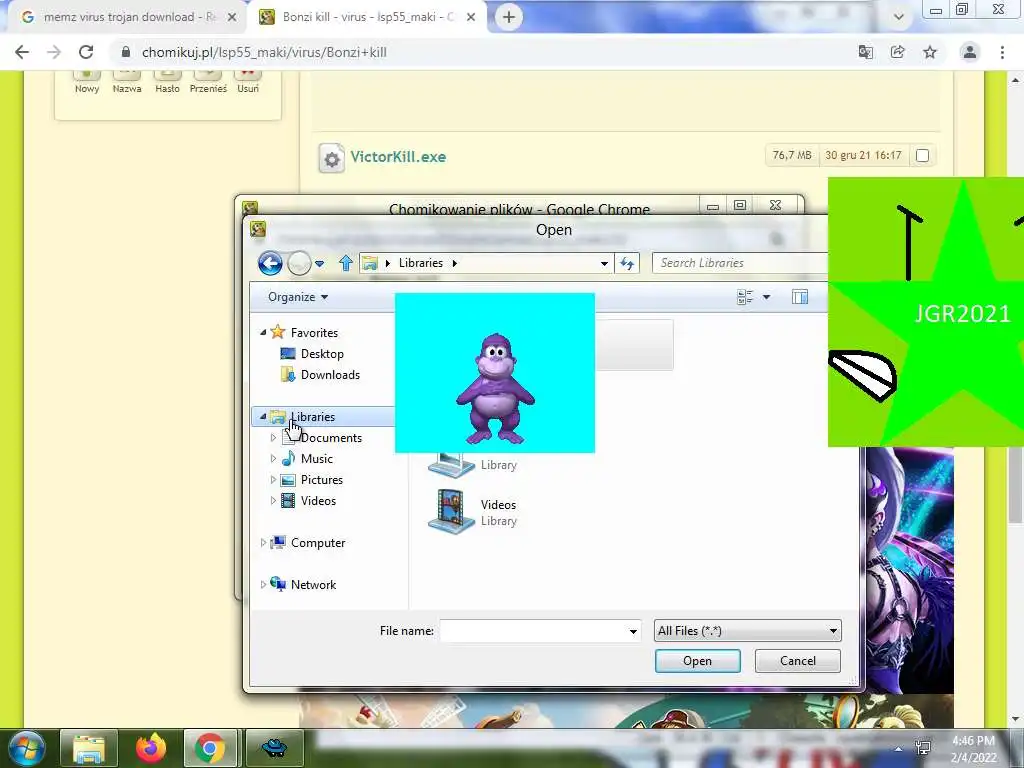Click the Nazwa folder tool
This screenshot has height=768, width=1024.
(127, 83)
